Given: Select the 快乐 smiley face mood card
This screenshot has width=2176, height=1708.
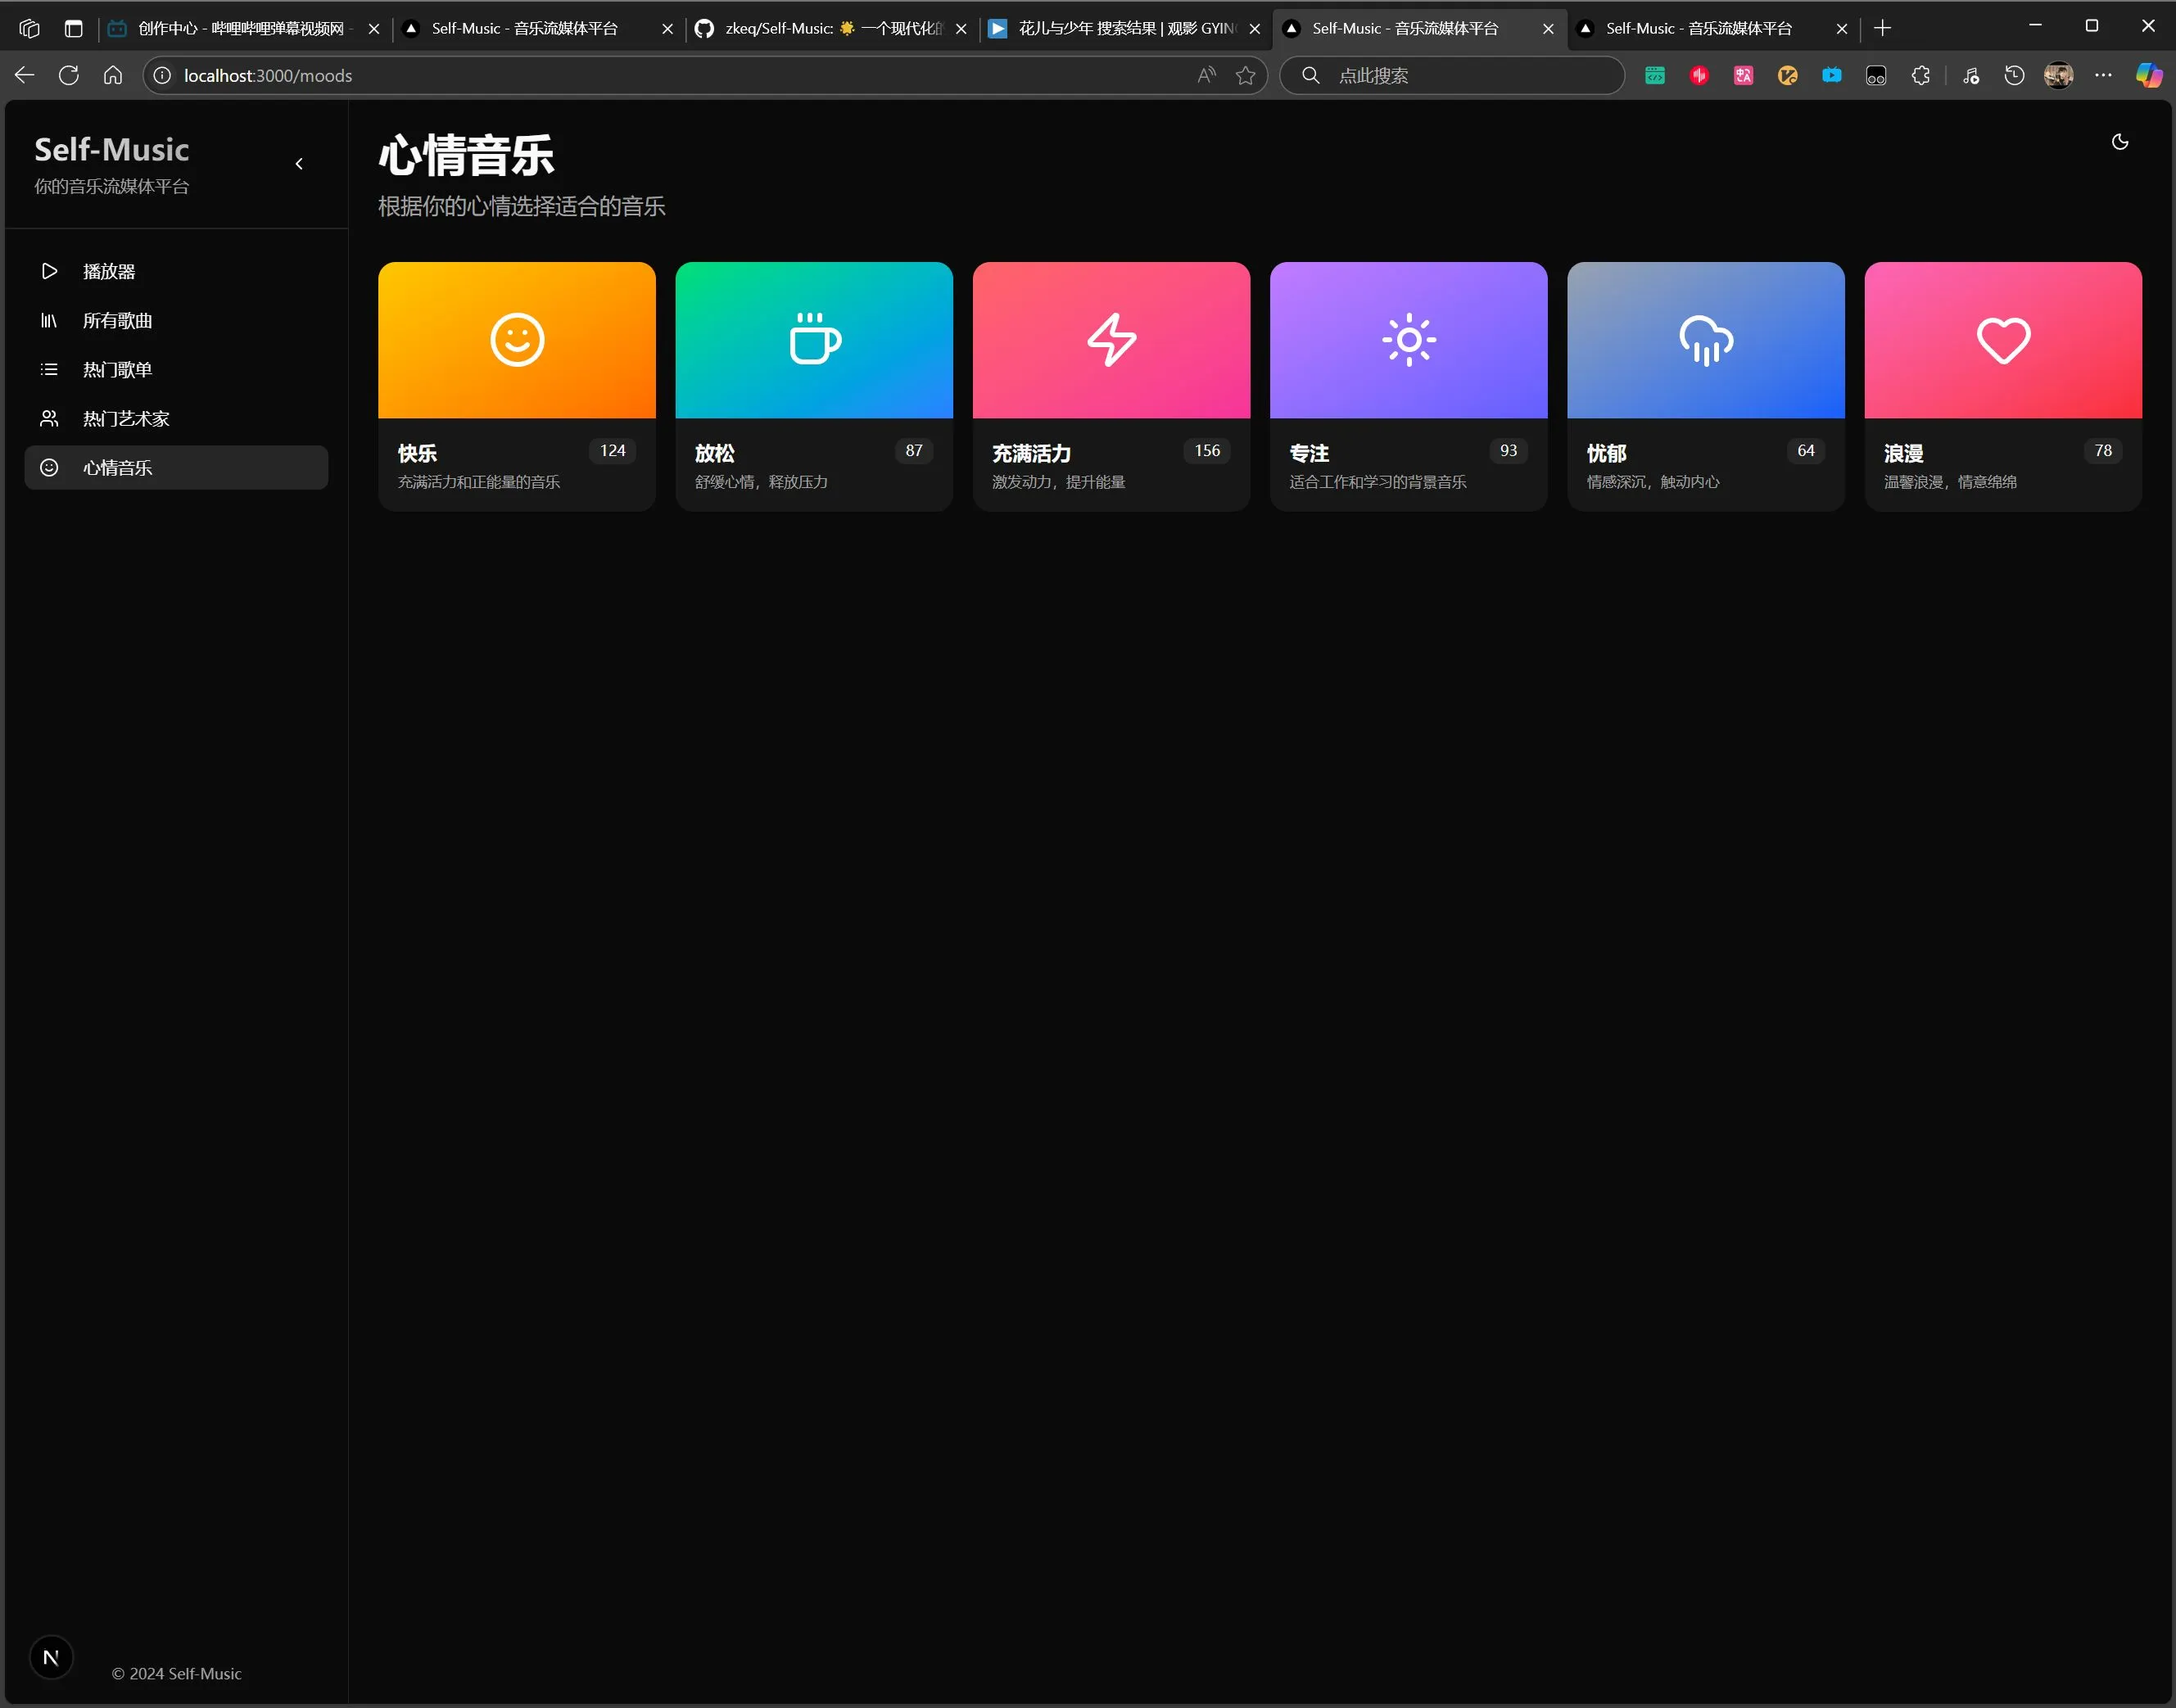Looking at the screenshot, I should point(516,340).
